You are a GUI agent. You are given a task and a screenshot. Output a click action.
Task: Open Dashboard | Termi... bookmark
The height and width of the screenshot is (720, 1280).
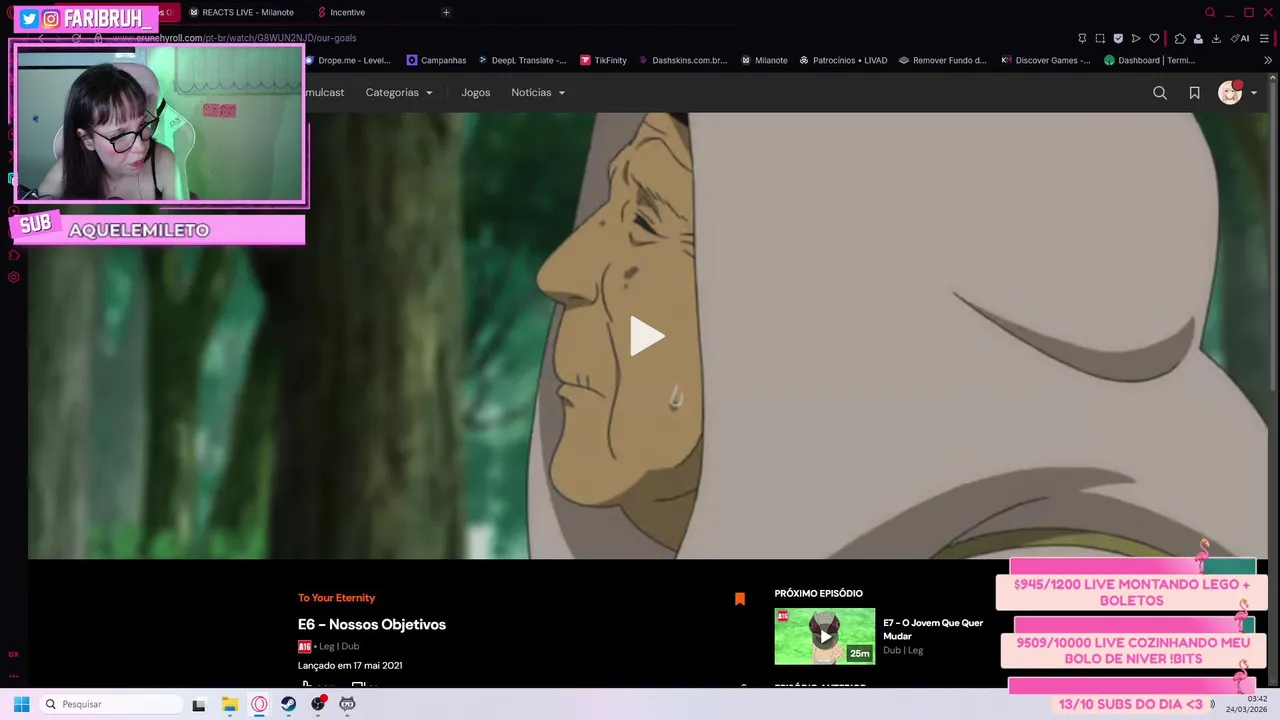[x=1149, y=60]
